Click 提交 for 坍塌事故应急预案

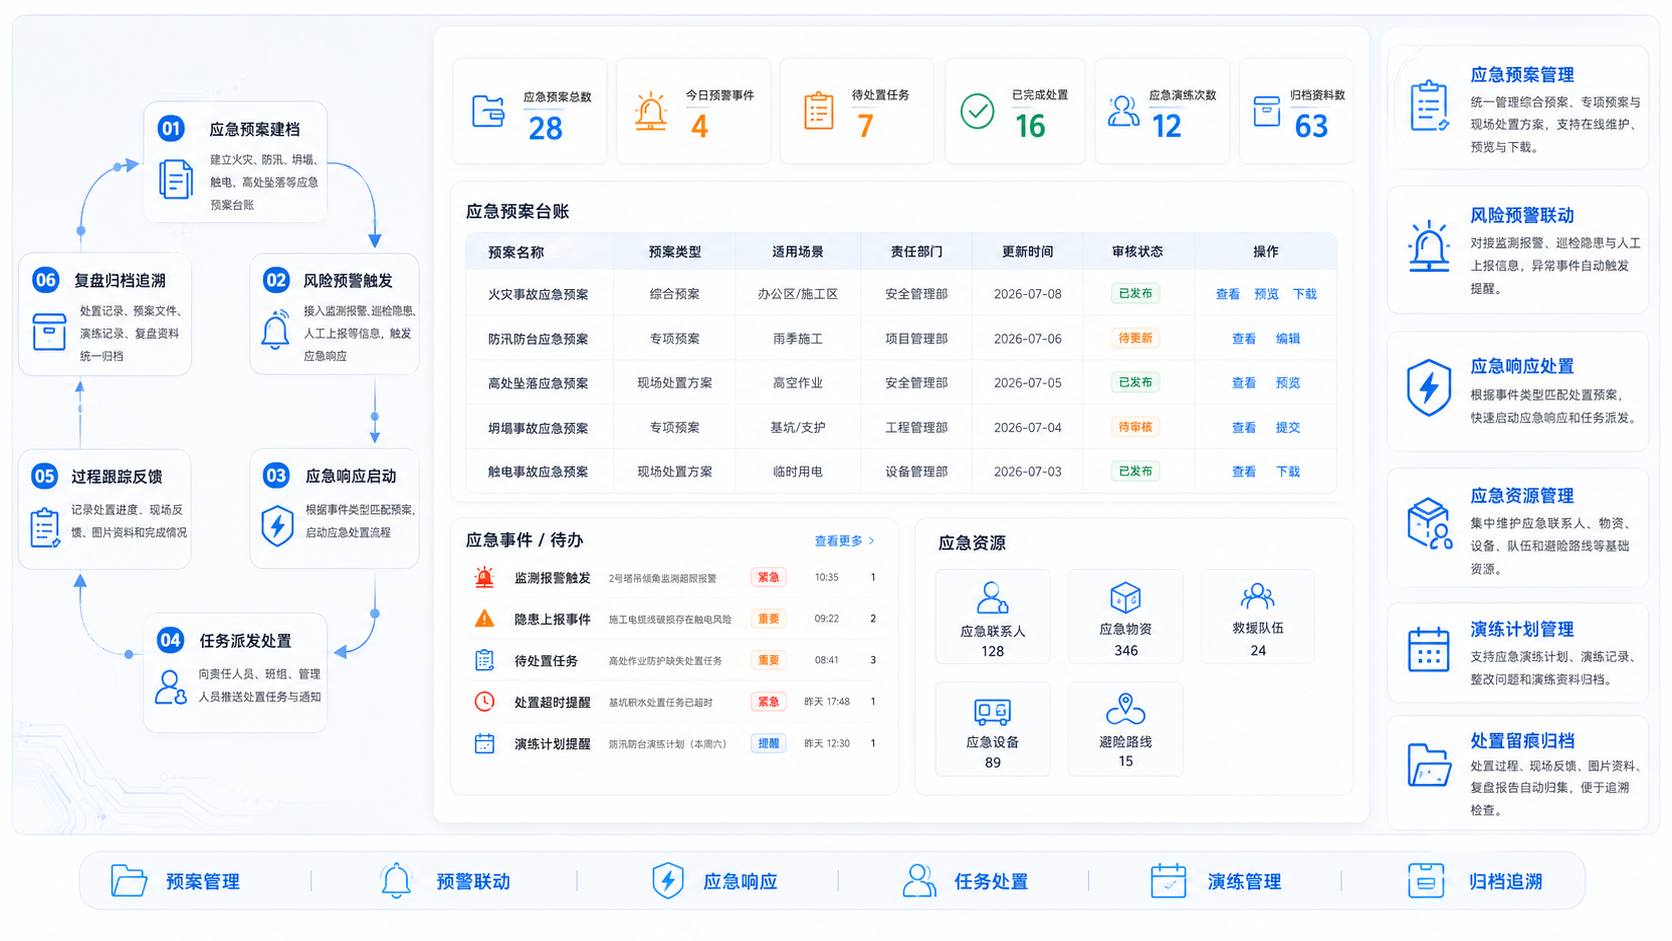(1288, 428)
